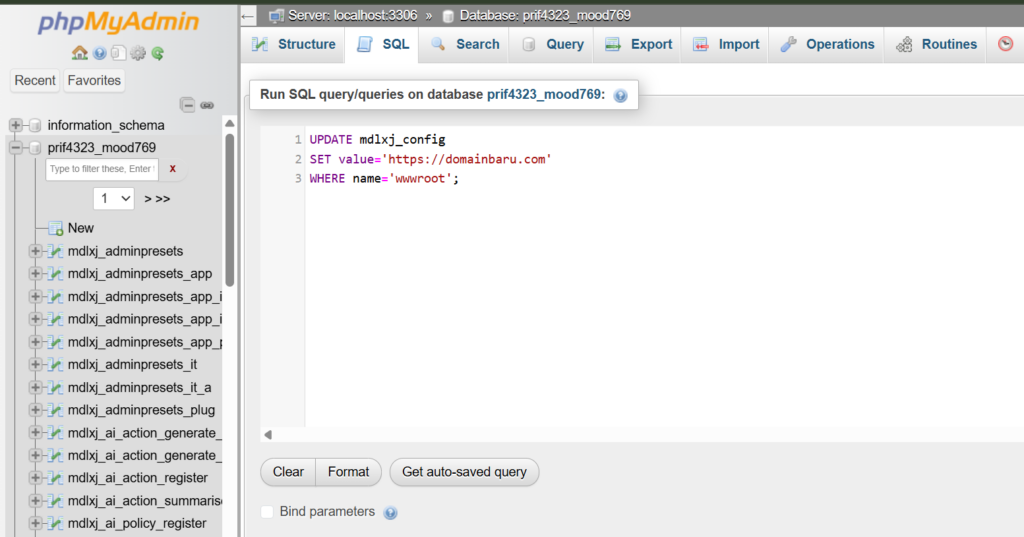Expand the mdlxj_adminpresets_plug table node
Viewport: 1024px width, 537px height.
coord(36,410)
